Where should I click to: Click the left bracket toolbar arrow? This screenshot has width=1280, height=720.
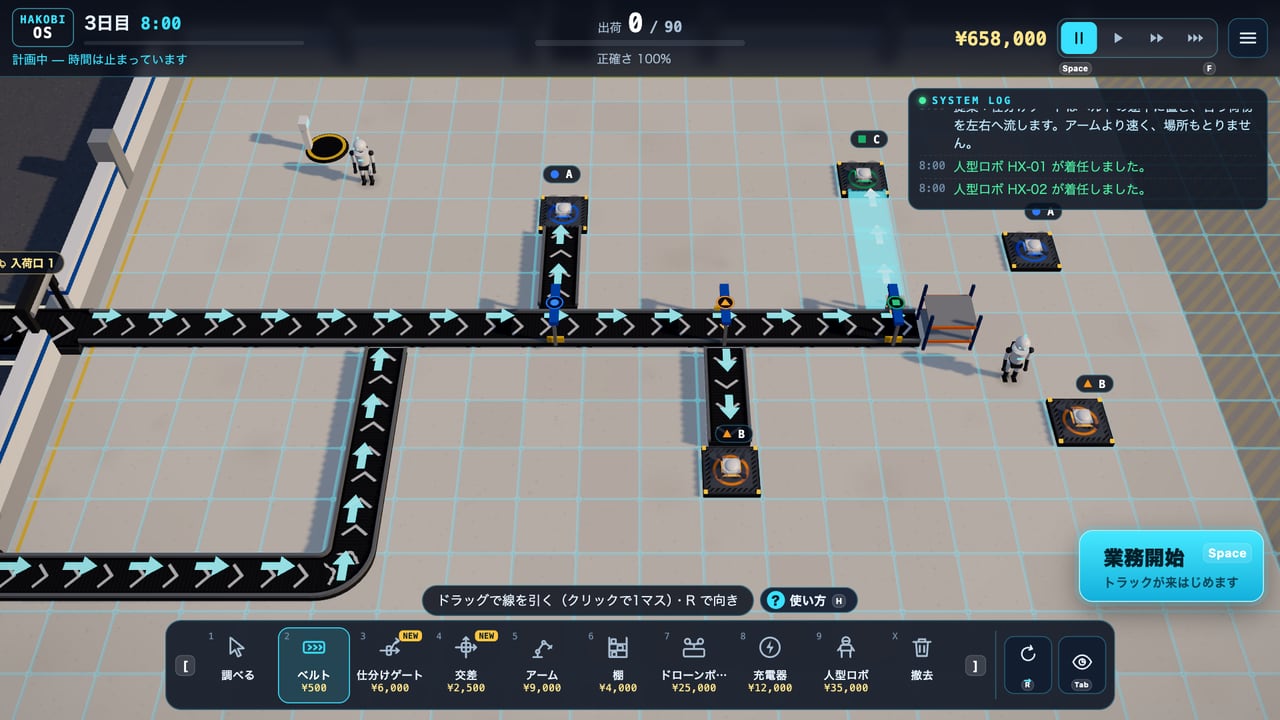click(186, 665)
